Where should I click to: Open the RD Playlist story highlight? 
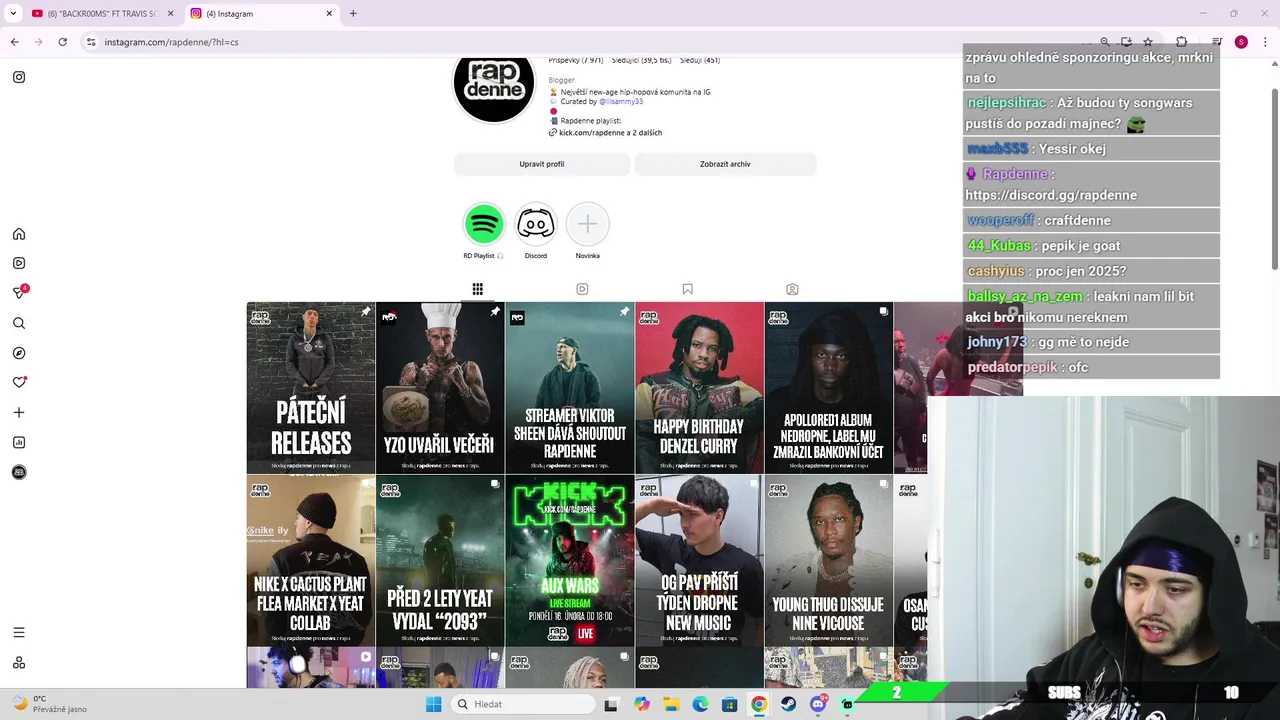click(484, 224)
